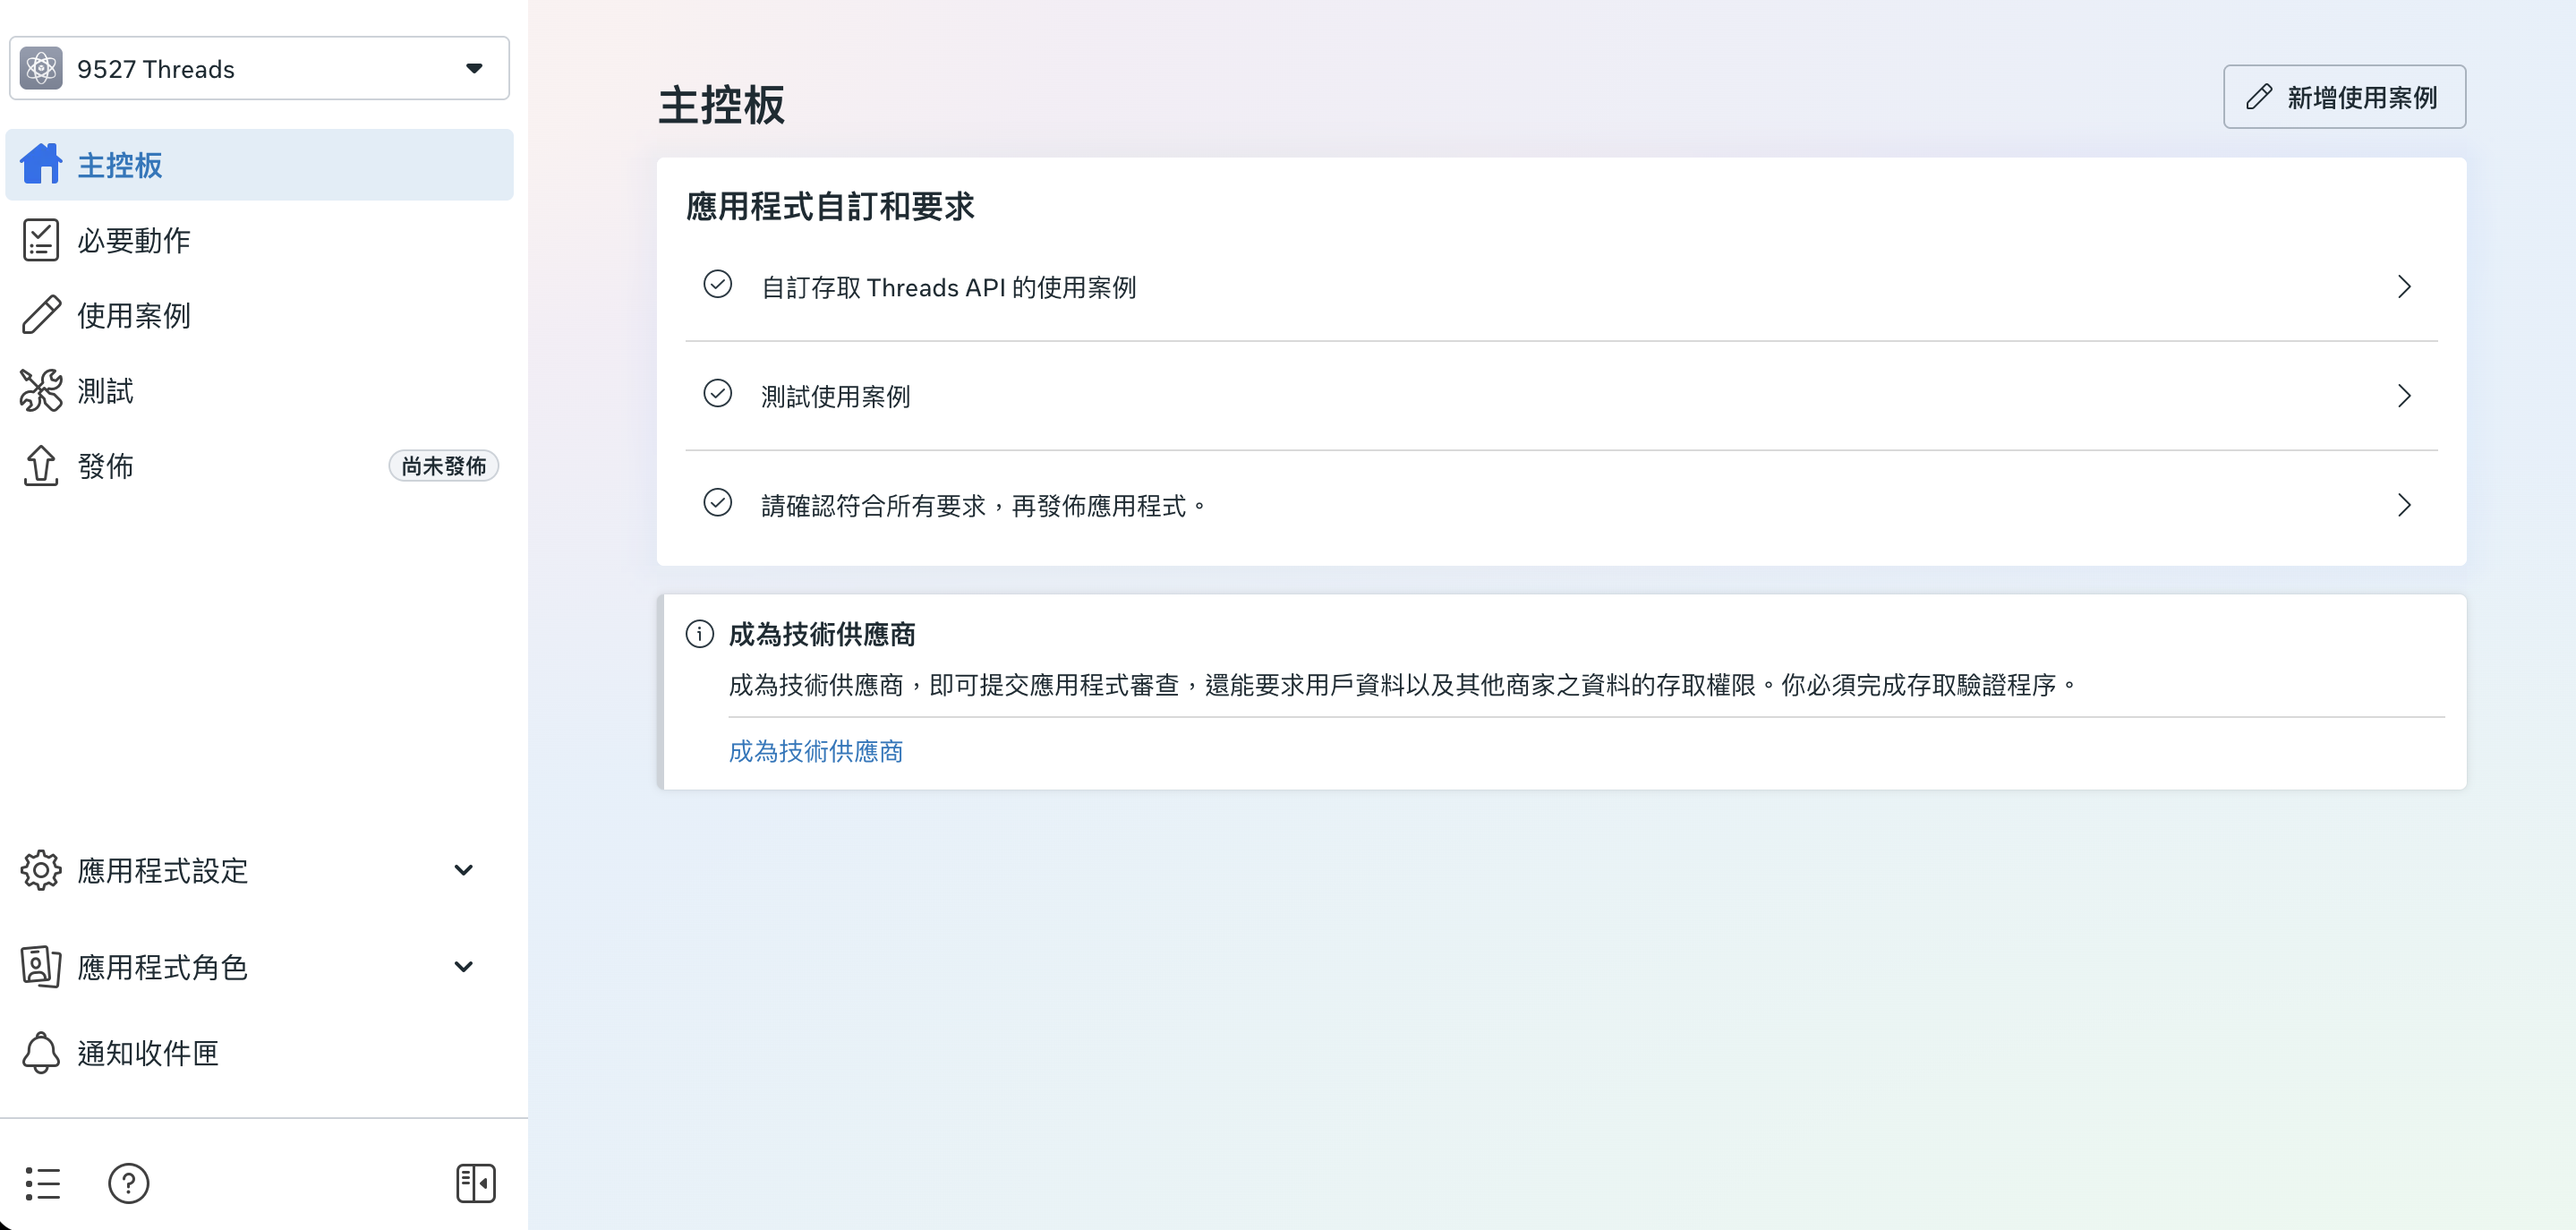
Task: Click checkmark circle for 請確認符合所有要求 row
Action: (717, 503)
